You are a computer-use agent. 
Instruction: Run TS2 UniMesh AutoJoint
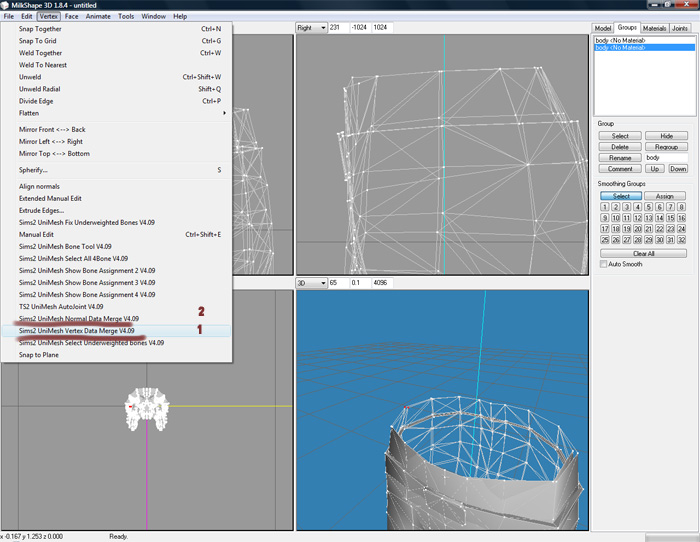point(116,307)
